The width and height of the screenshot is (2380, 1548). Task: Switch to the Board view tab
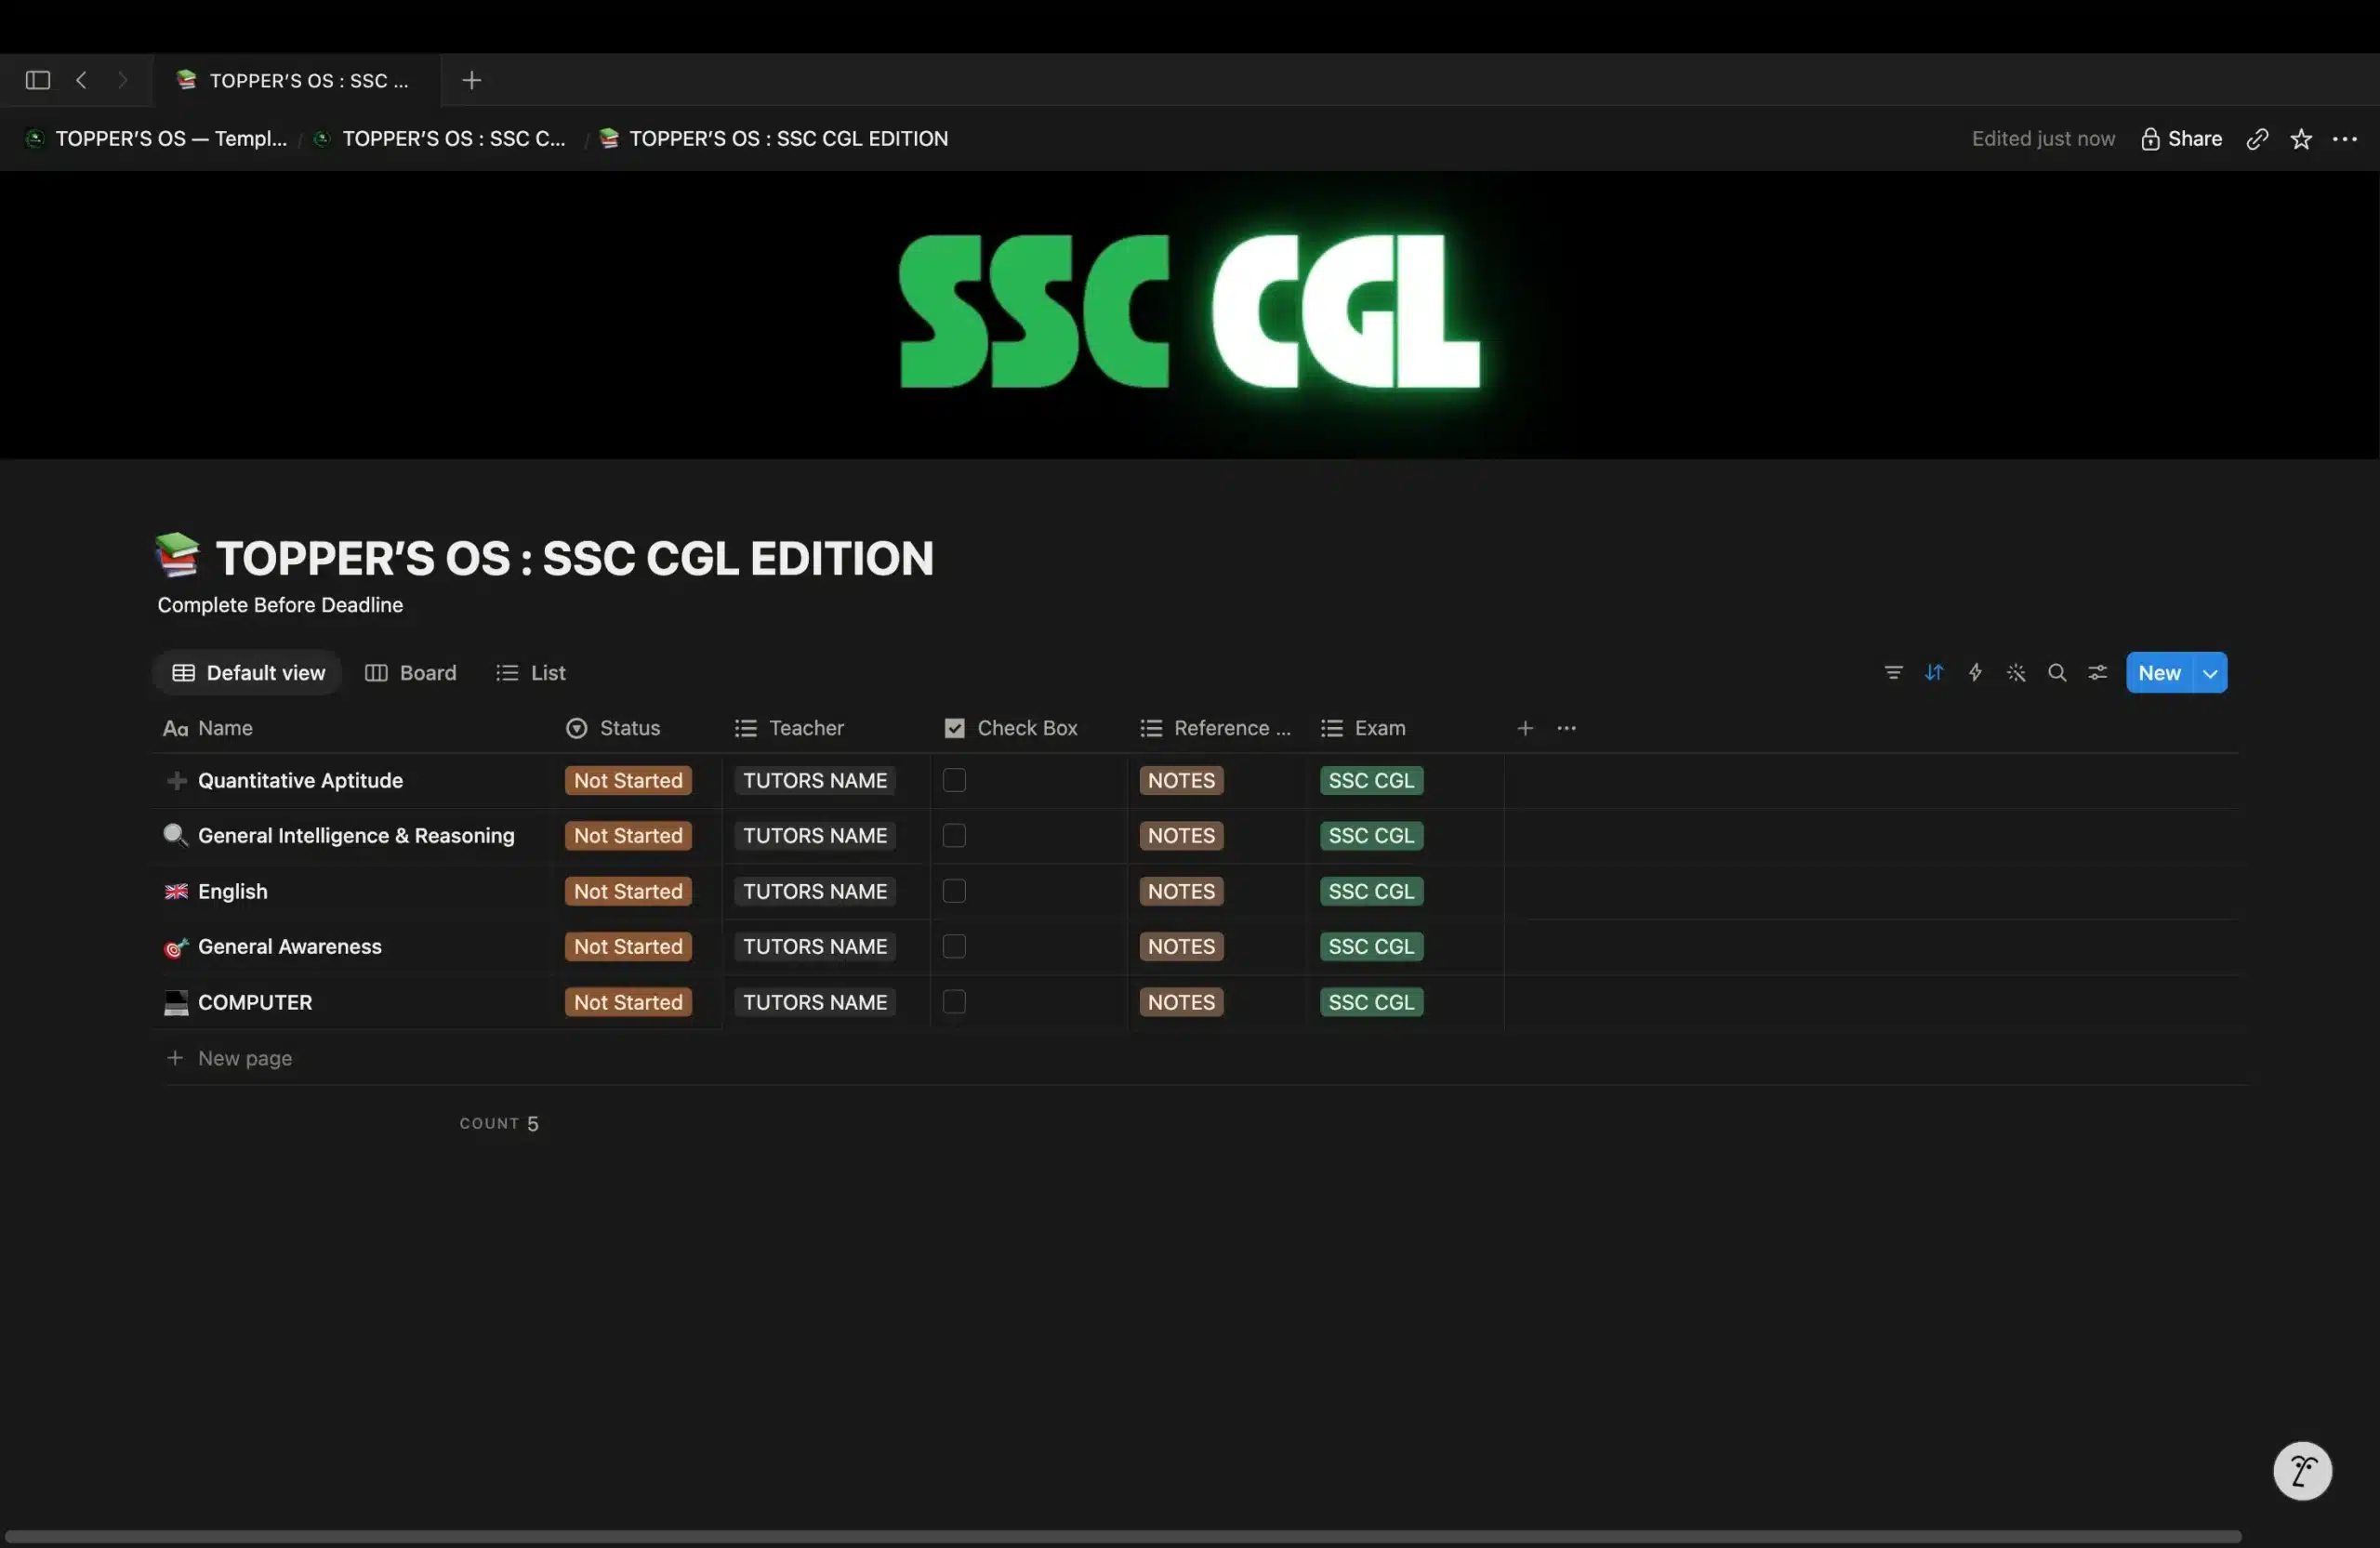tap(411, 673)
